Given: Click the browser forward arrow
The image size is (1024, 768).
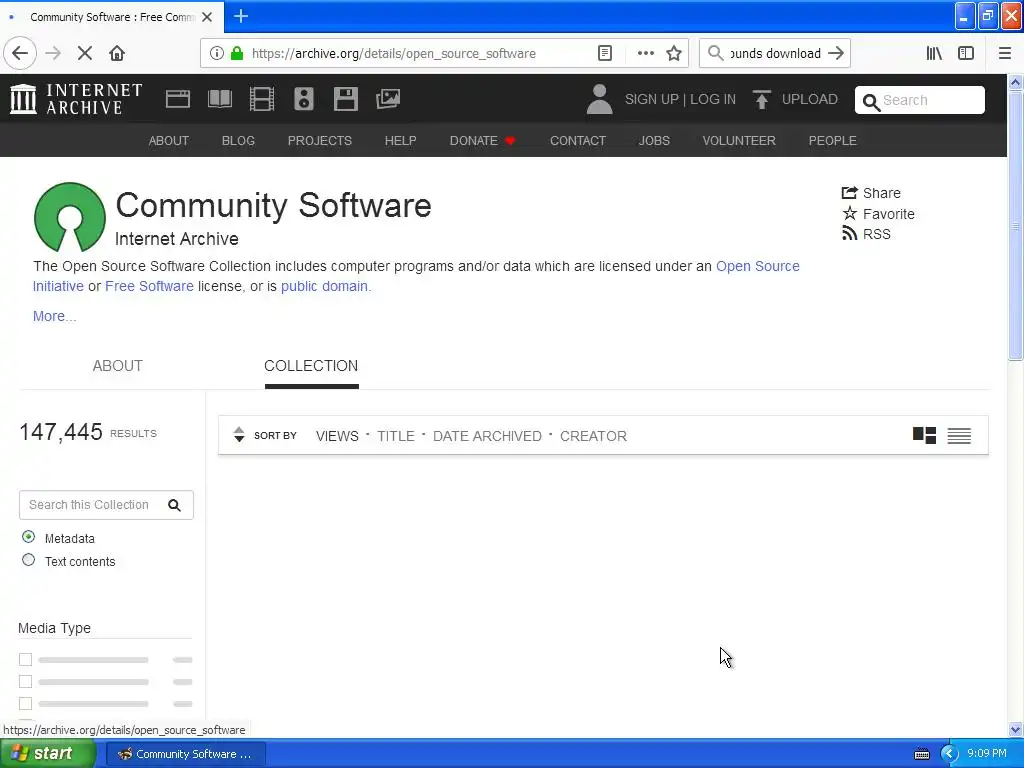Looking at the screenshot, I should point(53,54).
